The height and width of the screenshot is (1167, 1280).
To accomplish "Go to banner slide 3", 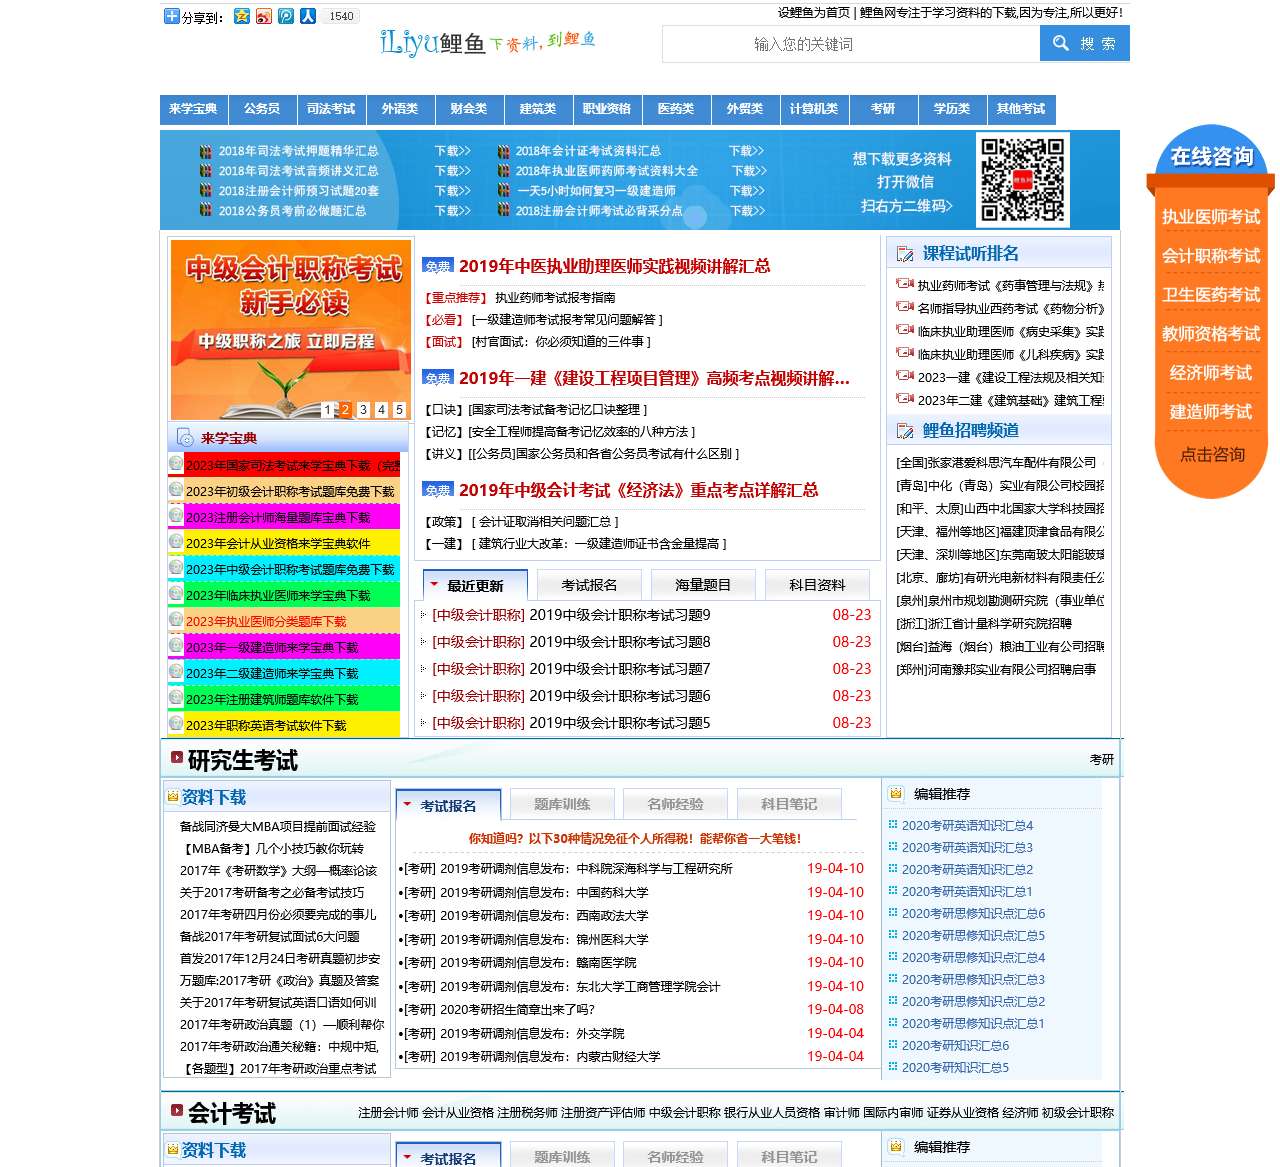I will pos(363,410).
